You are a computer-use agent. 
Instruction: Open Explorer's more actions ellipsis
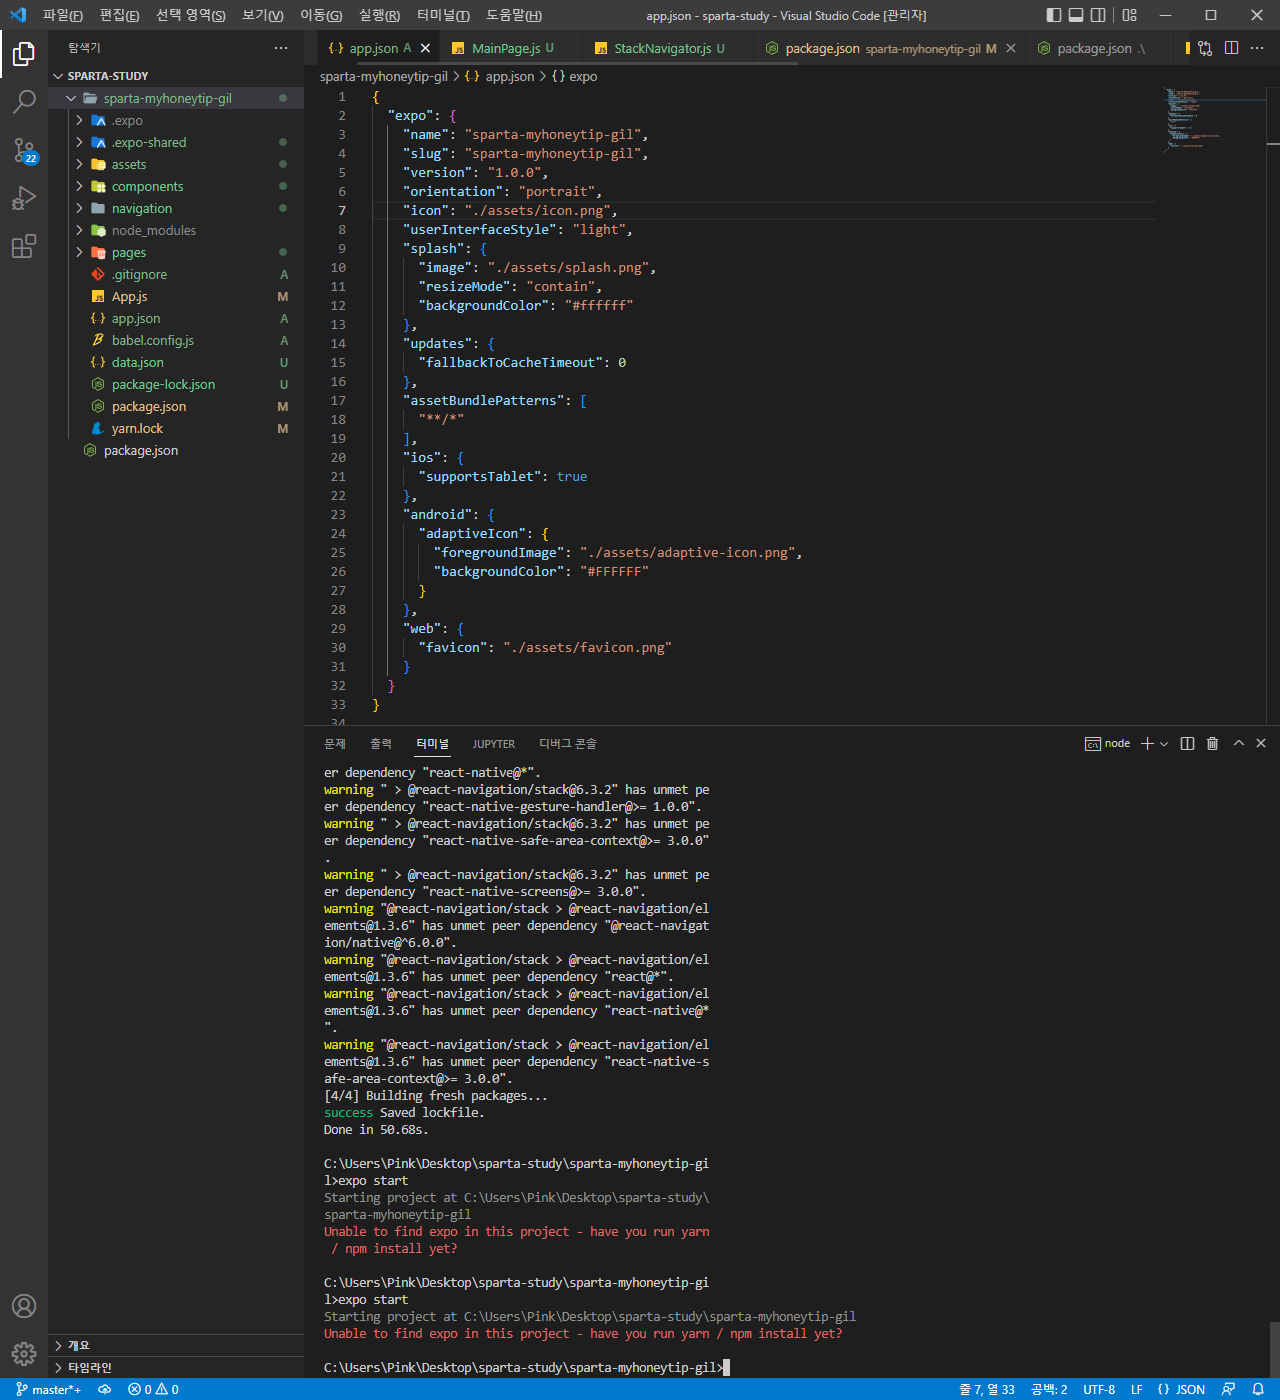(x=281, y=48)
